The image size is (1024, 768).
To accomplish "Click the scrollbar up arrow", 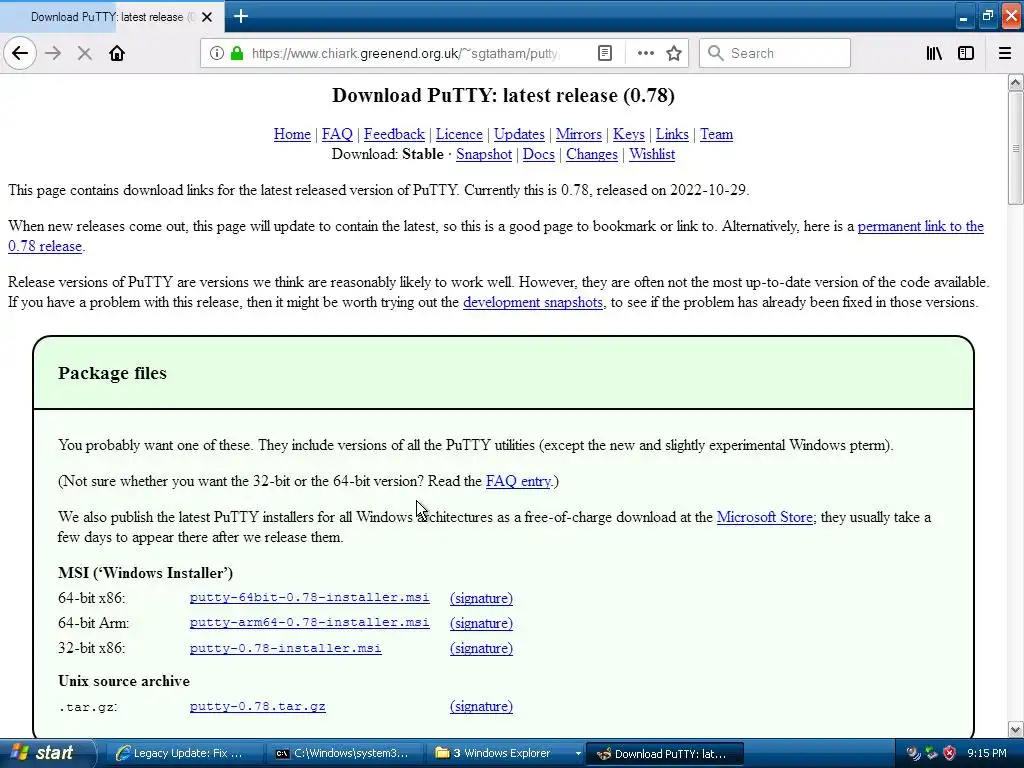I will (1016, 82).
